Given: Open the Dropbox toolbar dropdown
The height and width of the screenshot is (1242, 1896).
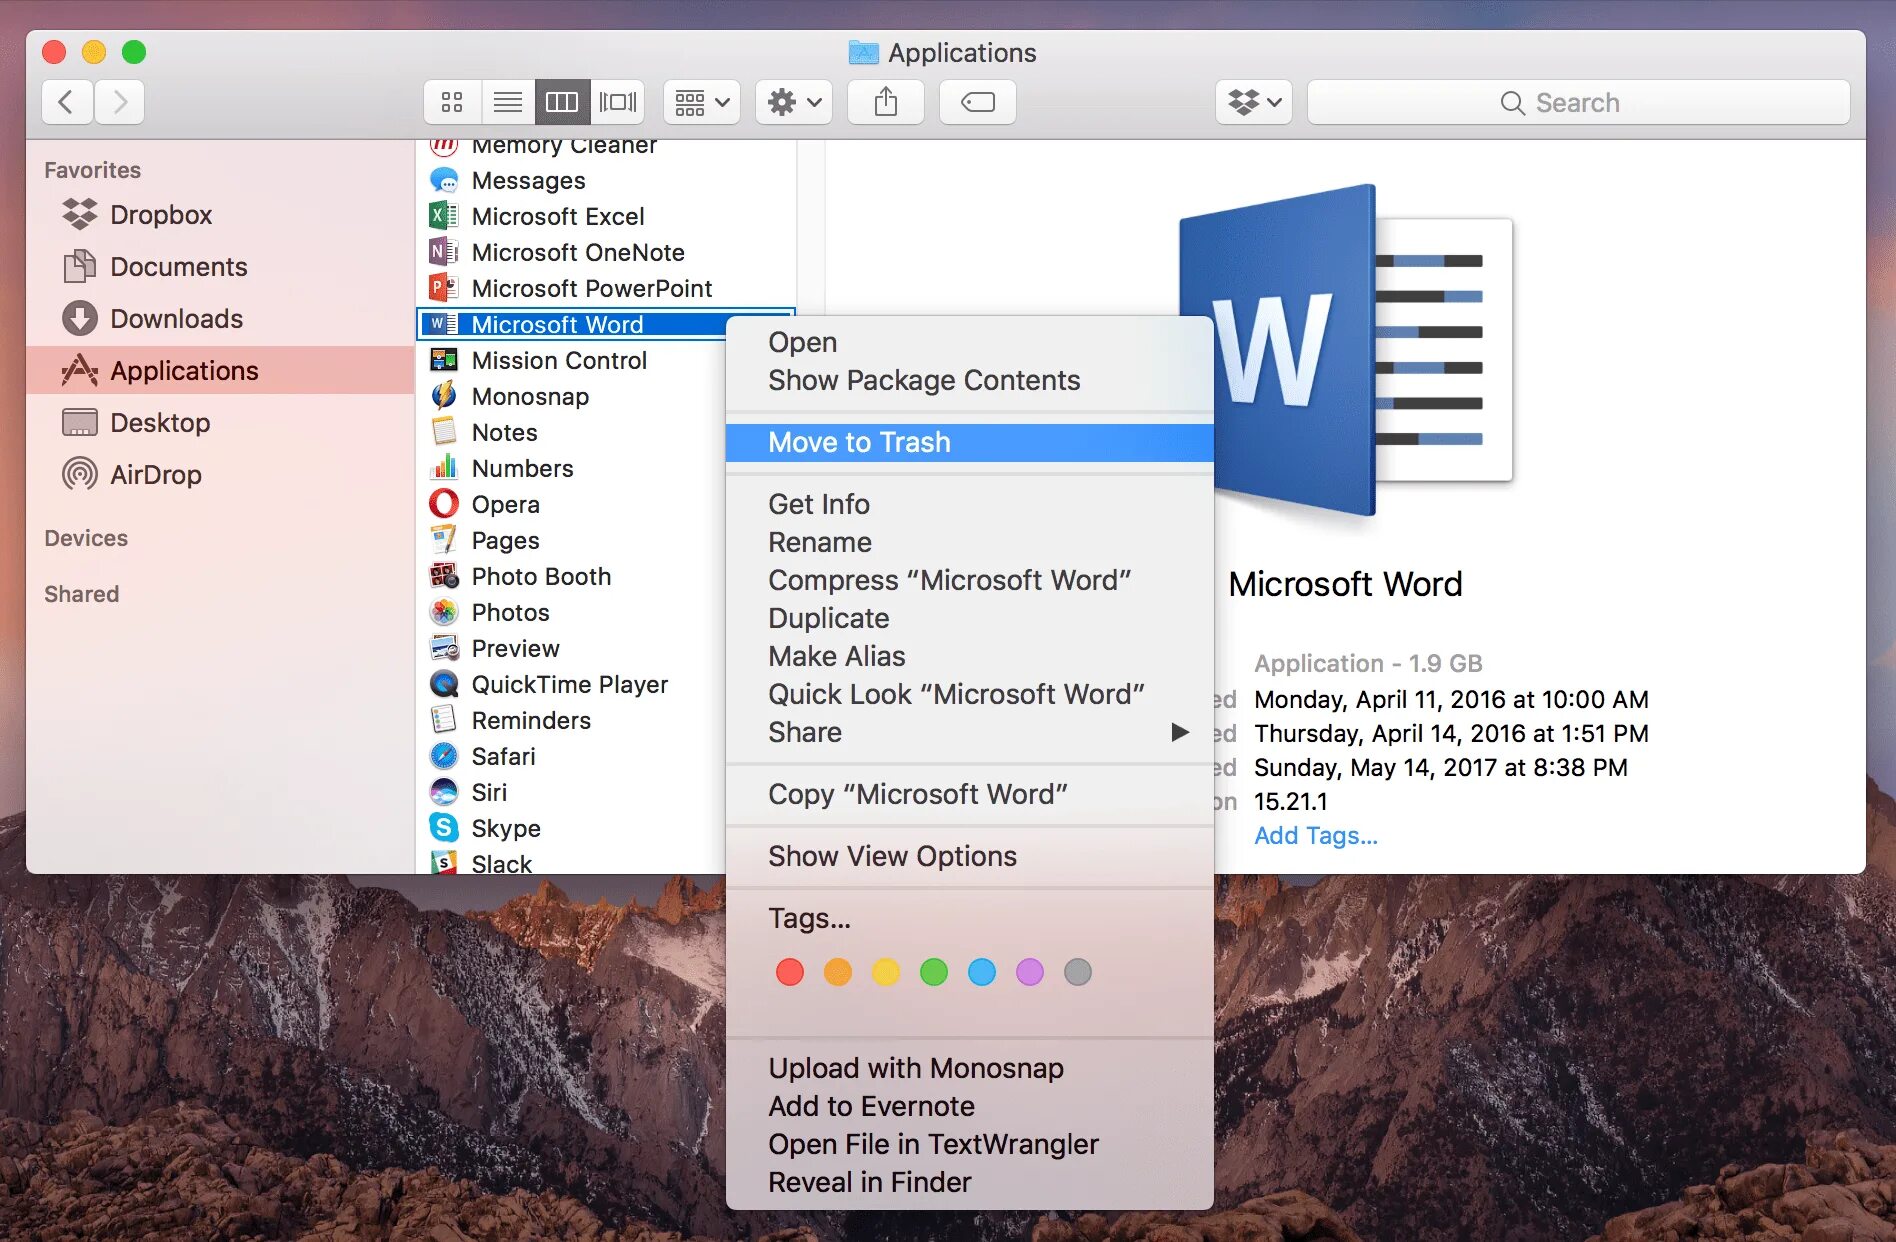Looking at the screenshot, I should tap(1254, 102).
